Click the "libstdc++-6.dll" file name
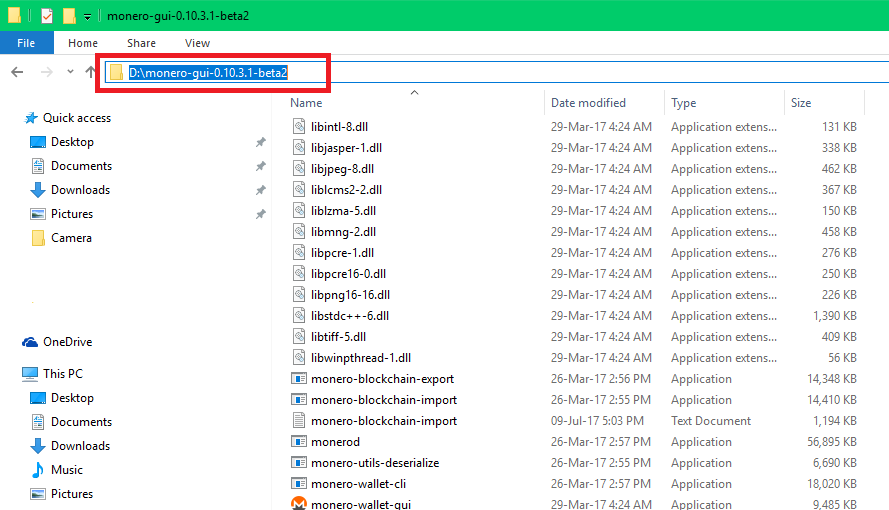This screenshot has width=889, height=510. pos(350,316)
